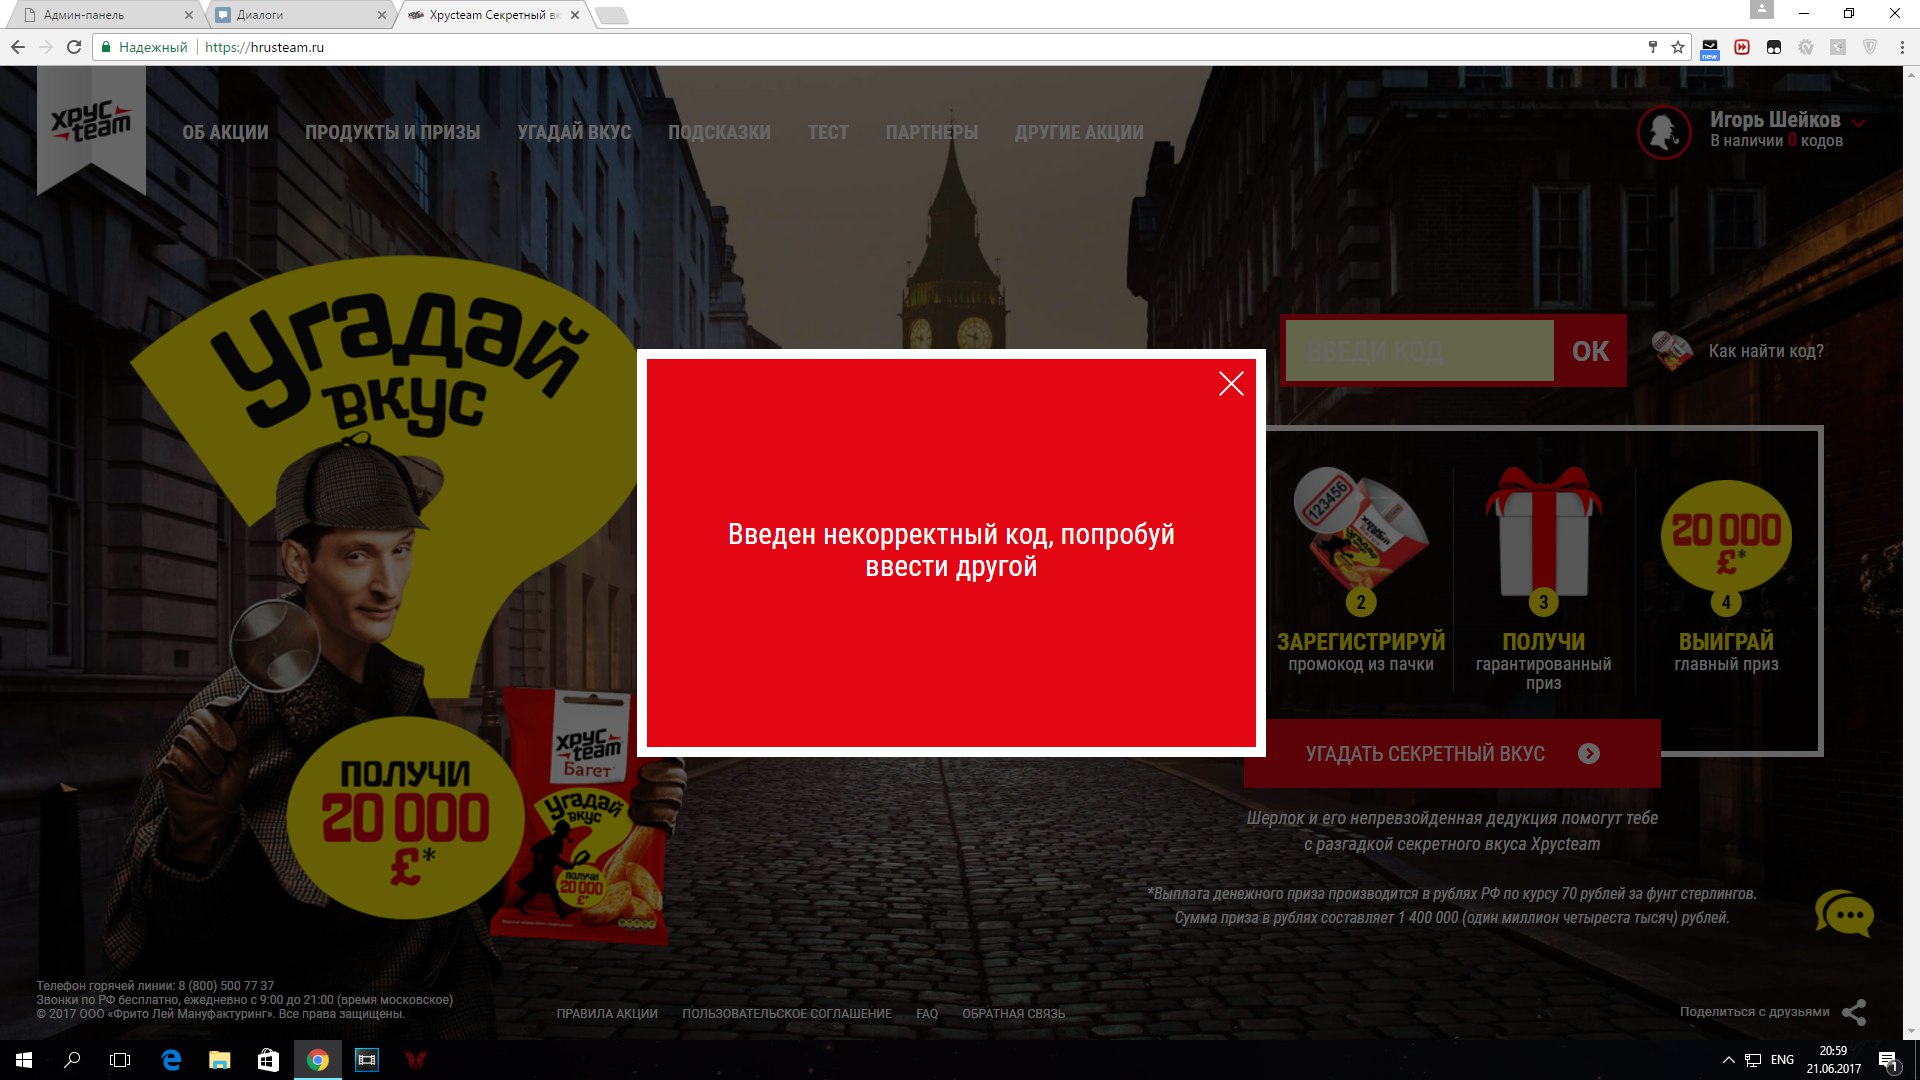Open the Продукты и призы menu item
1920x1080 pixels.
point(392,132)
